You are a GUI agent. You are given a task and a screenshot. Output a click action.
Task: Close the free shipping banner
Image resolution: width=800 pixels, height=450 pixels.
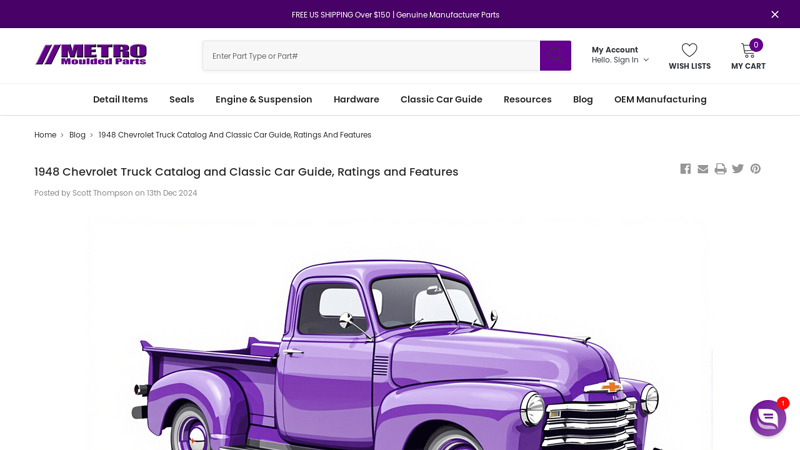(774, 14)
